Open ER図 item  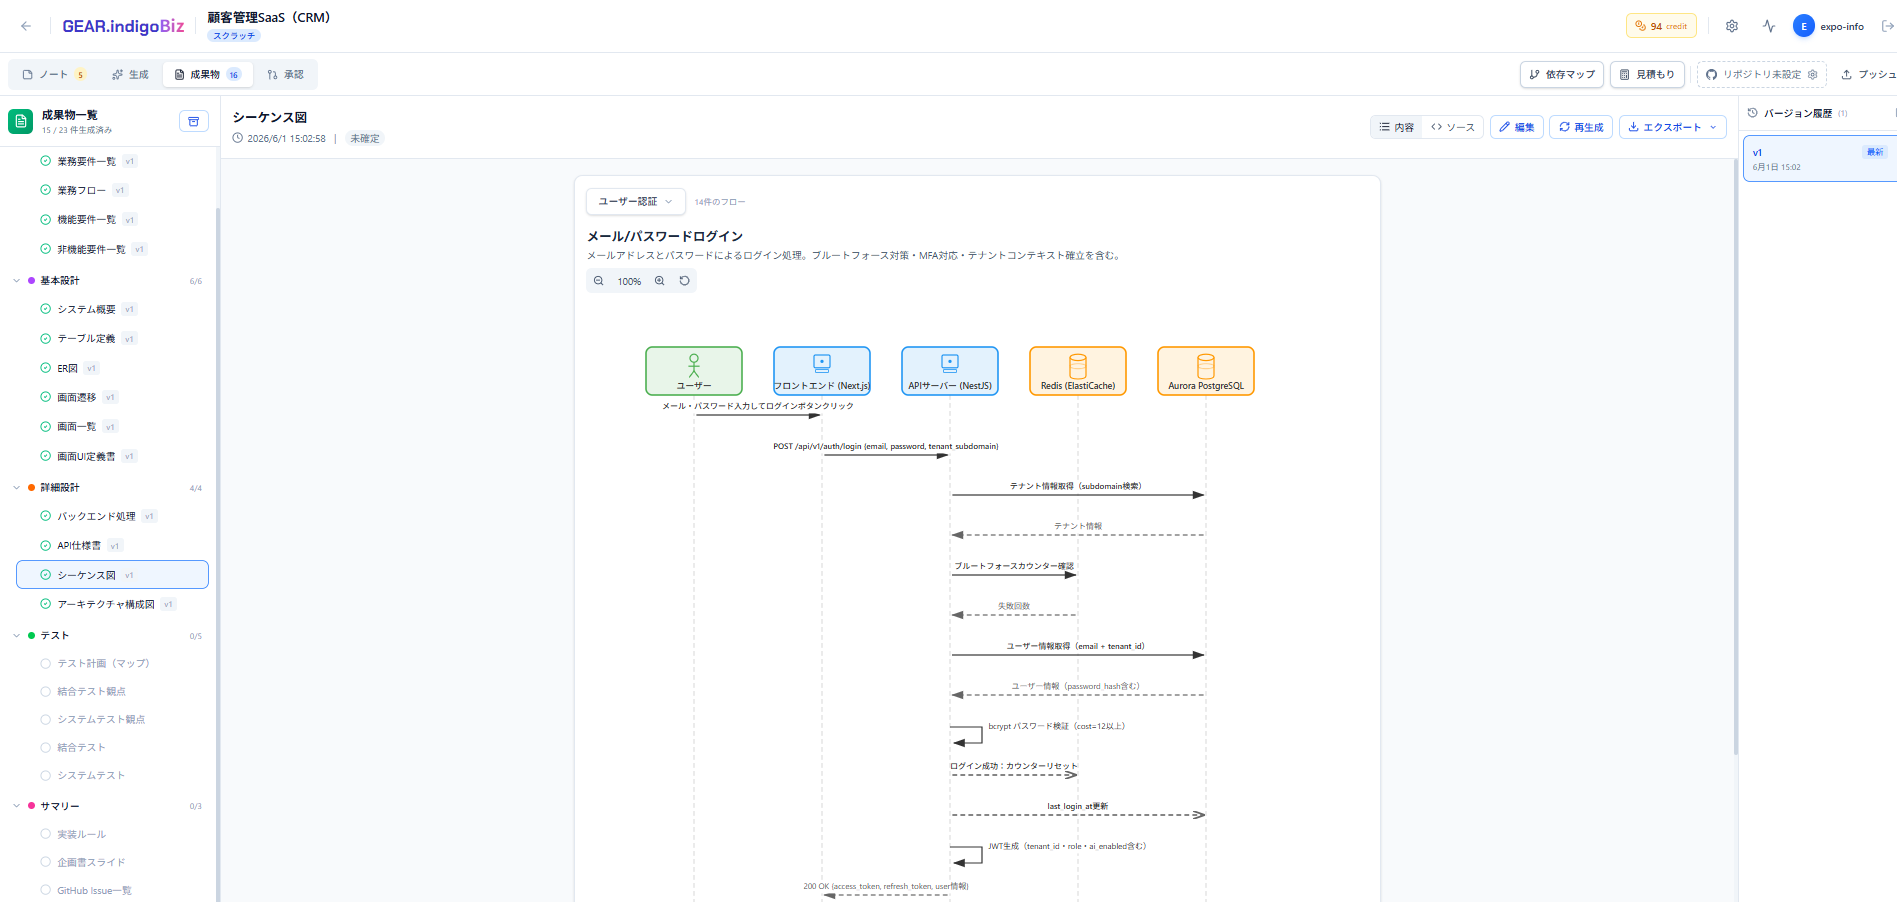(x=112, y=368)
